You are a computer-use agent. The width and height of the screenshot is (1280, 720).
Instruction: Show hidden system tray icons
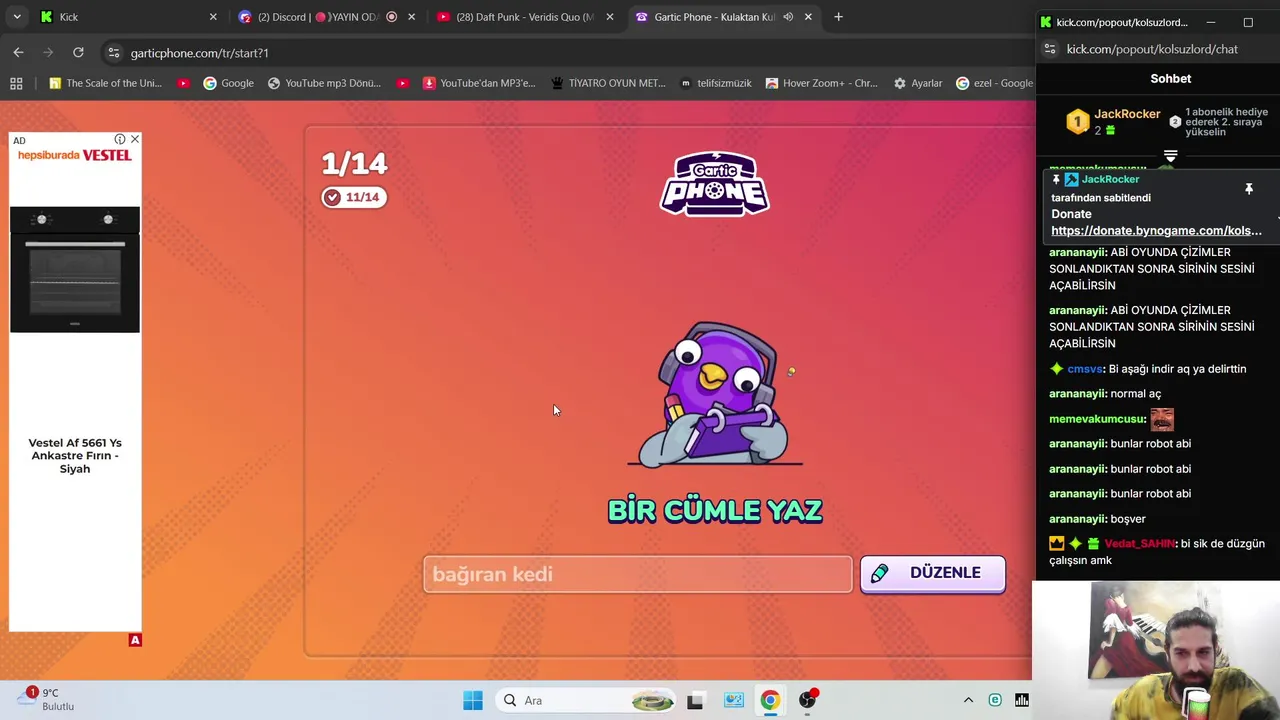968,700
